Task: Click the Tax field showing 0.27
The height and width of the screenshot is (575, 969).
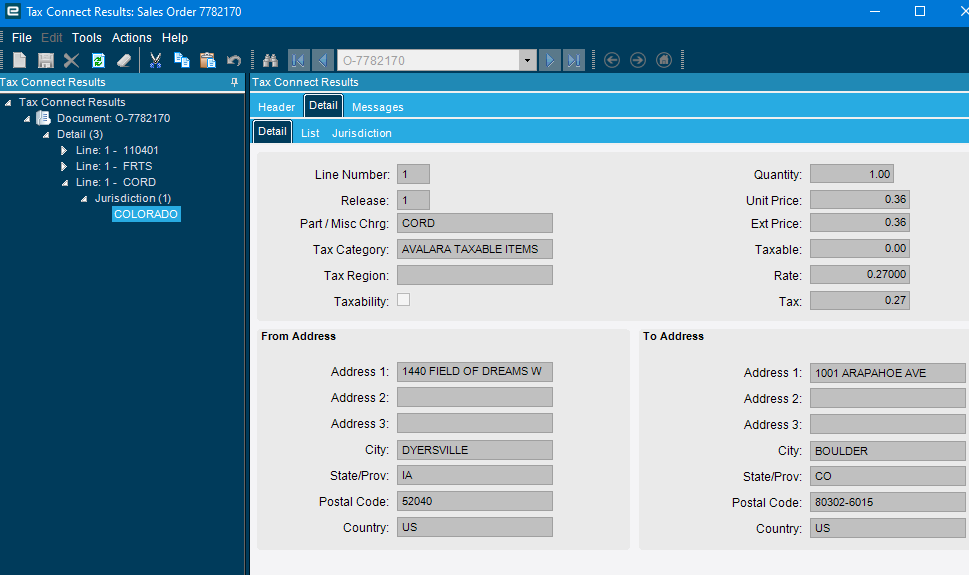Action: click(x=860, y=300)
